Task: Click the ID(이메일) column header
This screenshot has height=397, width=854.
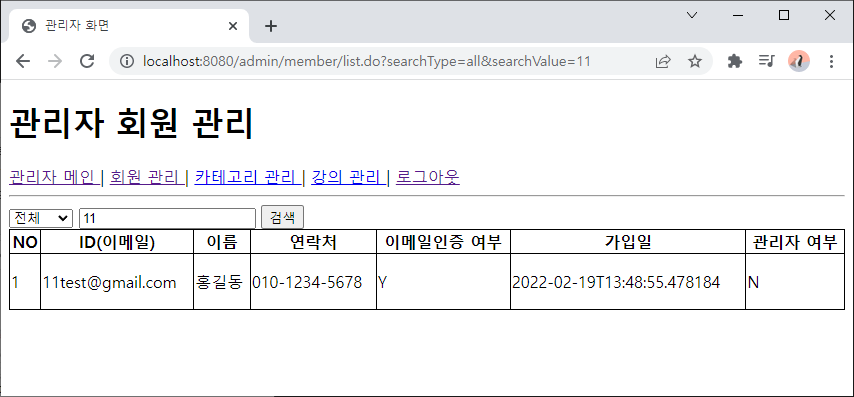Action: click(x=117, y=242)
